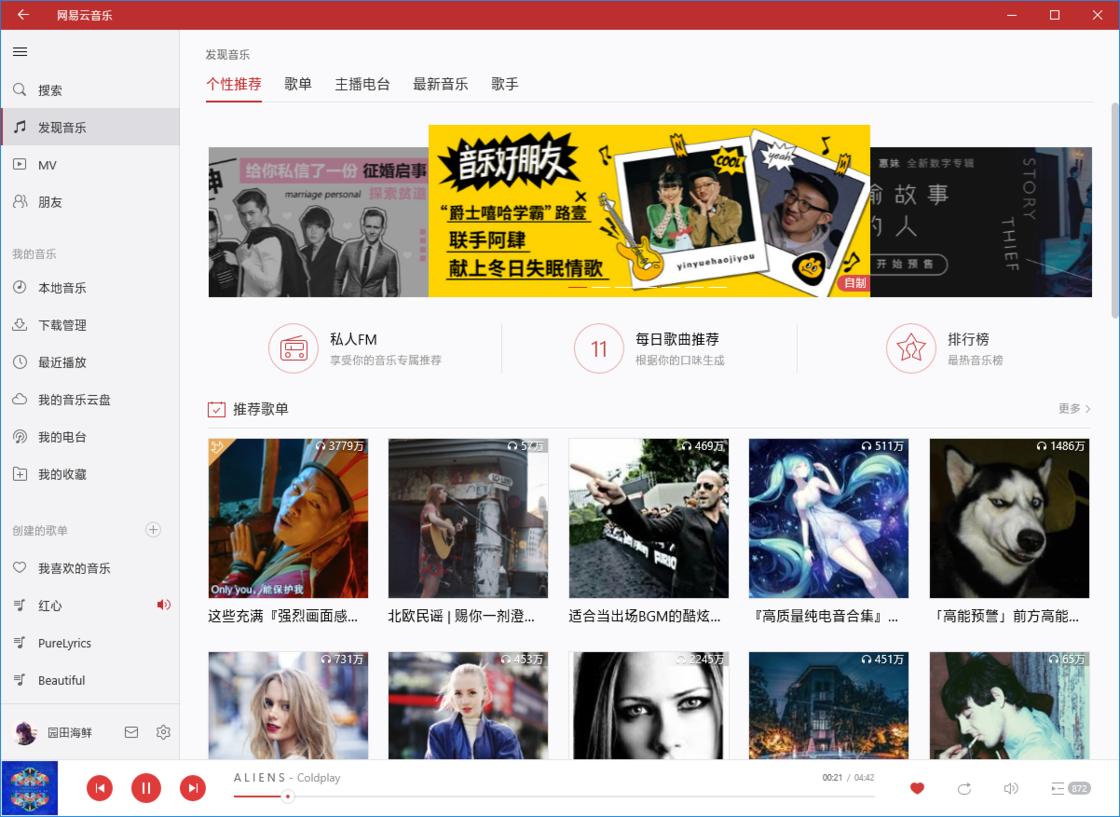The image size is (1120, 817).
Task: Click the back arrow in title bar
Action: click(x=24, y=14)
